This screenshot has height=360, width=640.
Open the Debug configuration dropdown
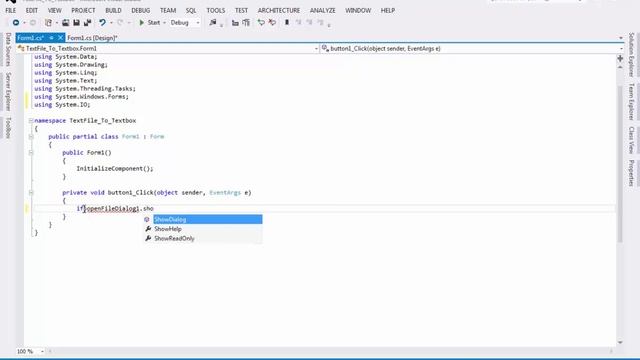185,23
